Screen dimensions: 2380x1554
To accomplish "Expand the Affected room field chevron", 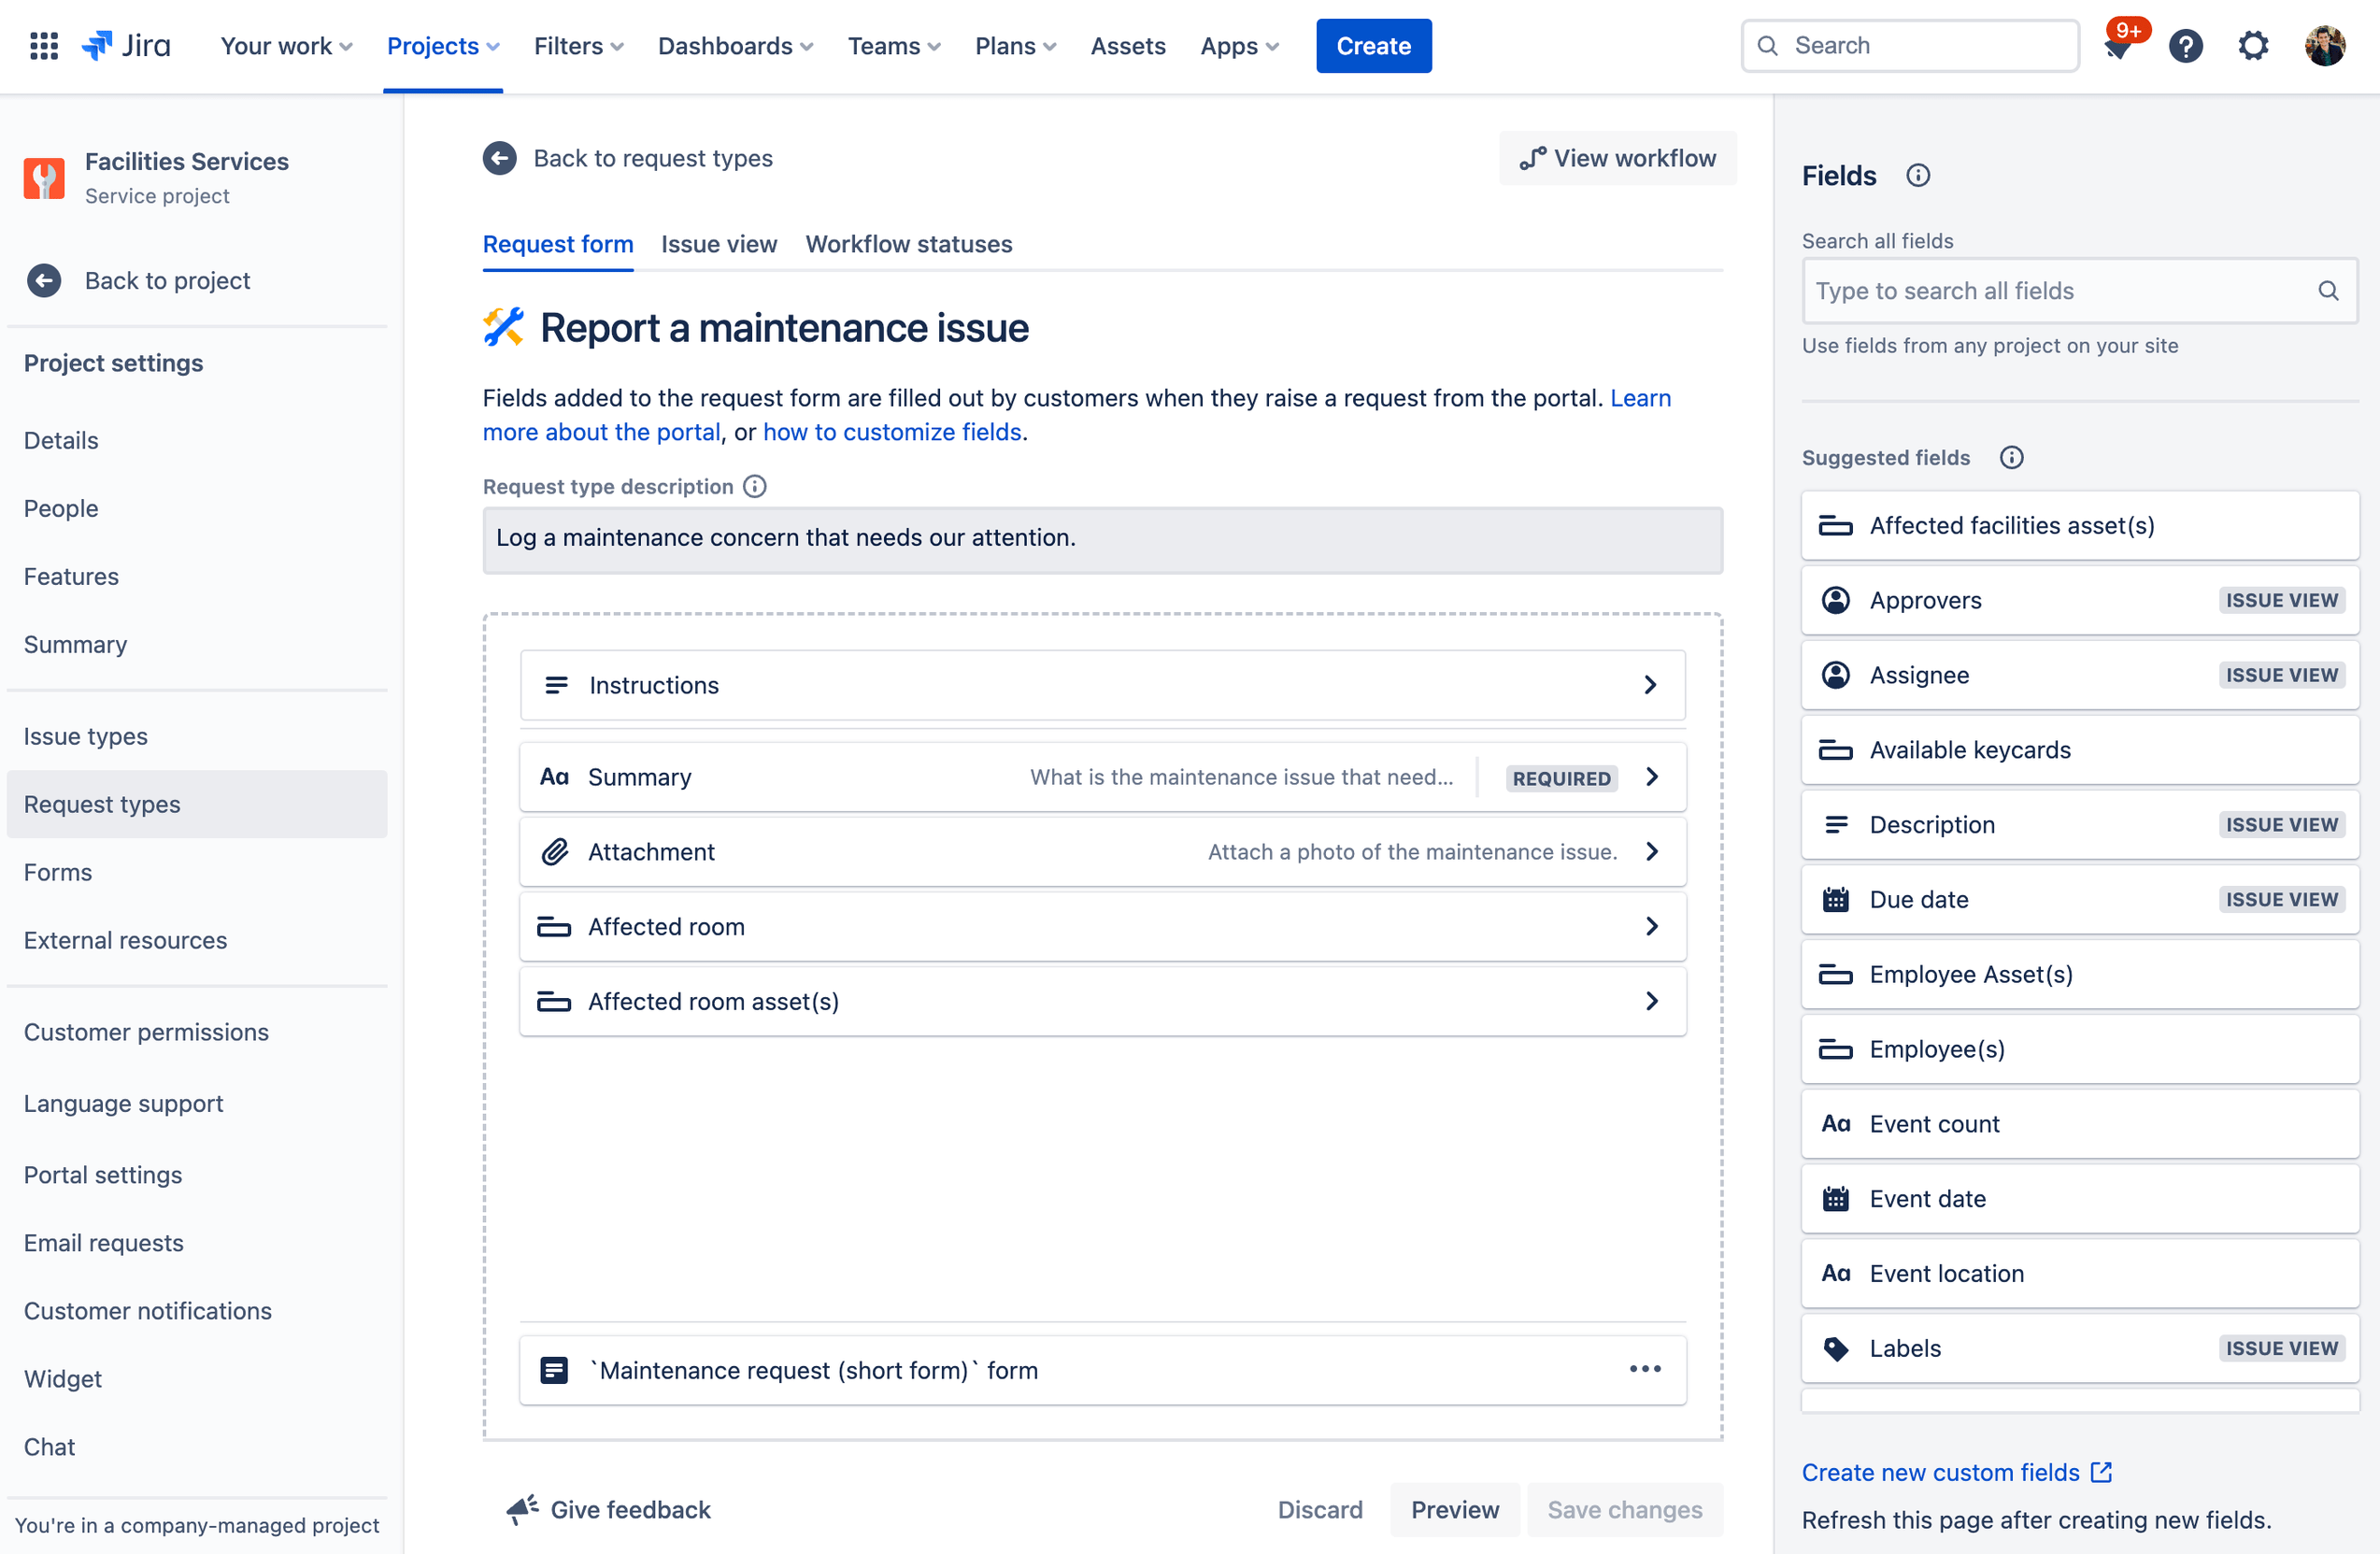I will click(x=1651, y=924).
